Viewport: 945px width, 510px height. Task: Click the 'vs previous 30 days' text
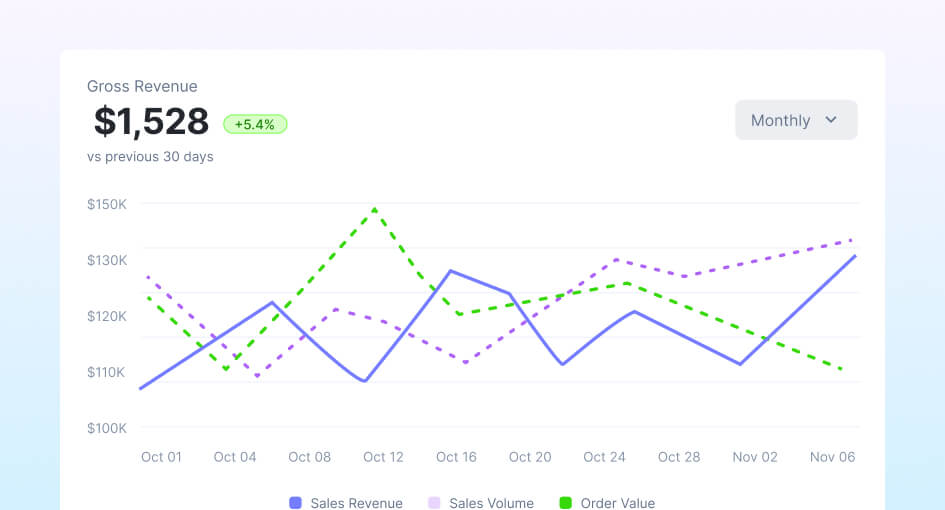tap(150, 157)
